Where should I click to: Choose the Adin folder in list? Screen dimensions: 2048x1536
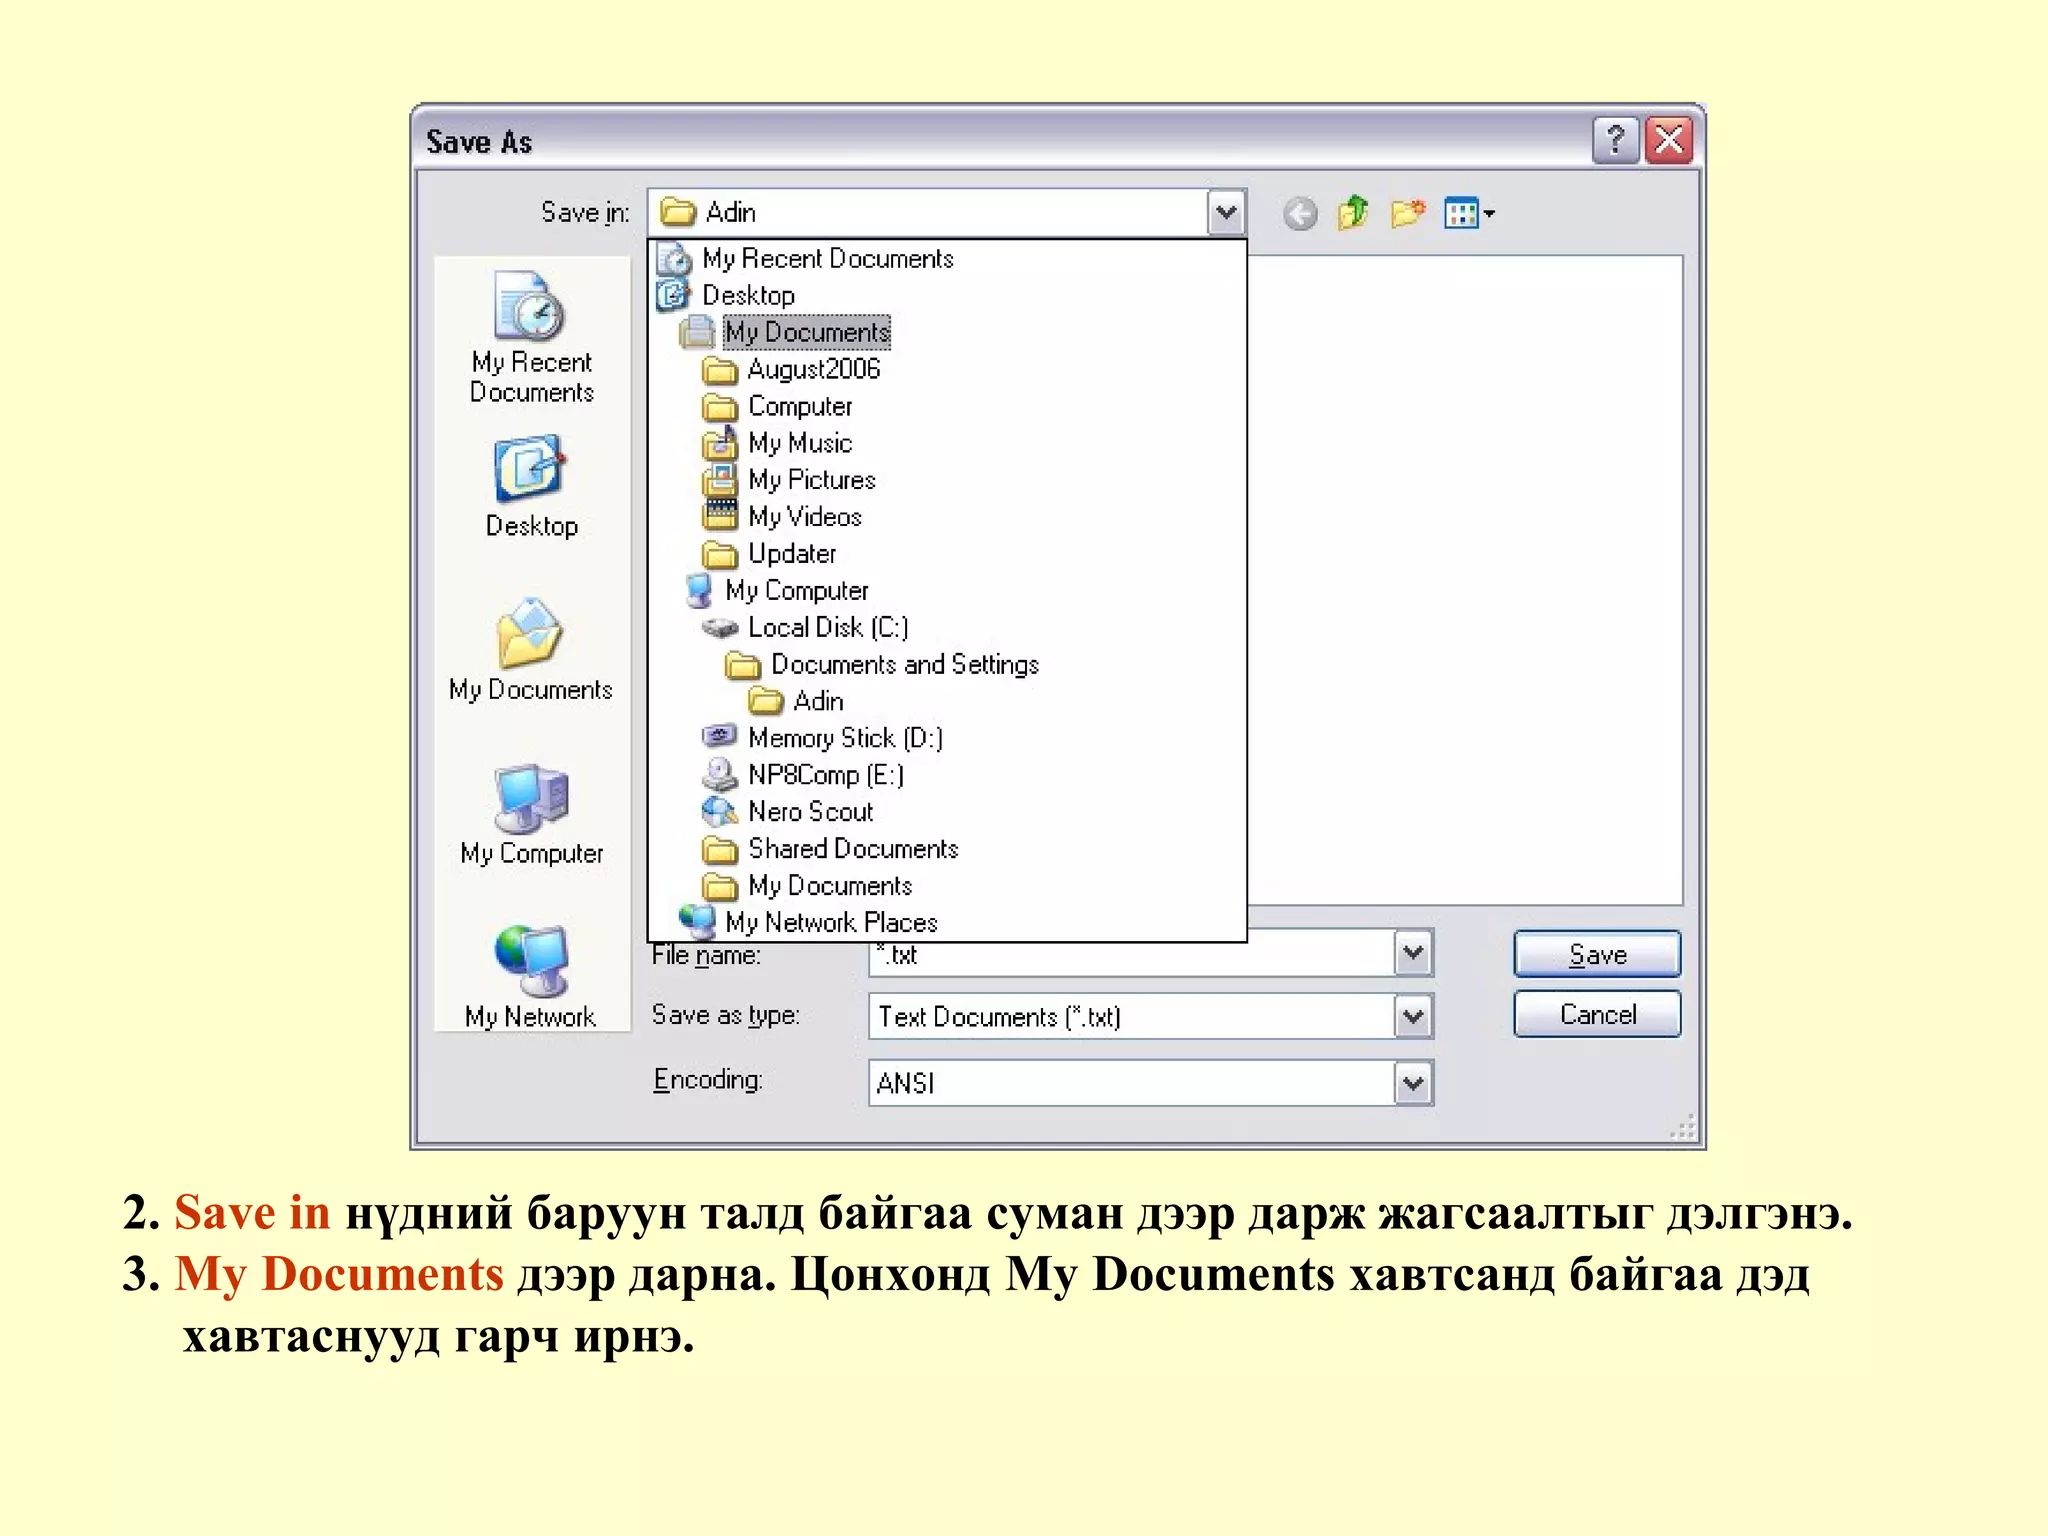(x=796, y=702)
